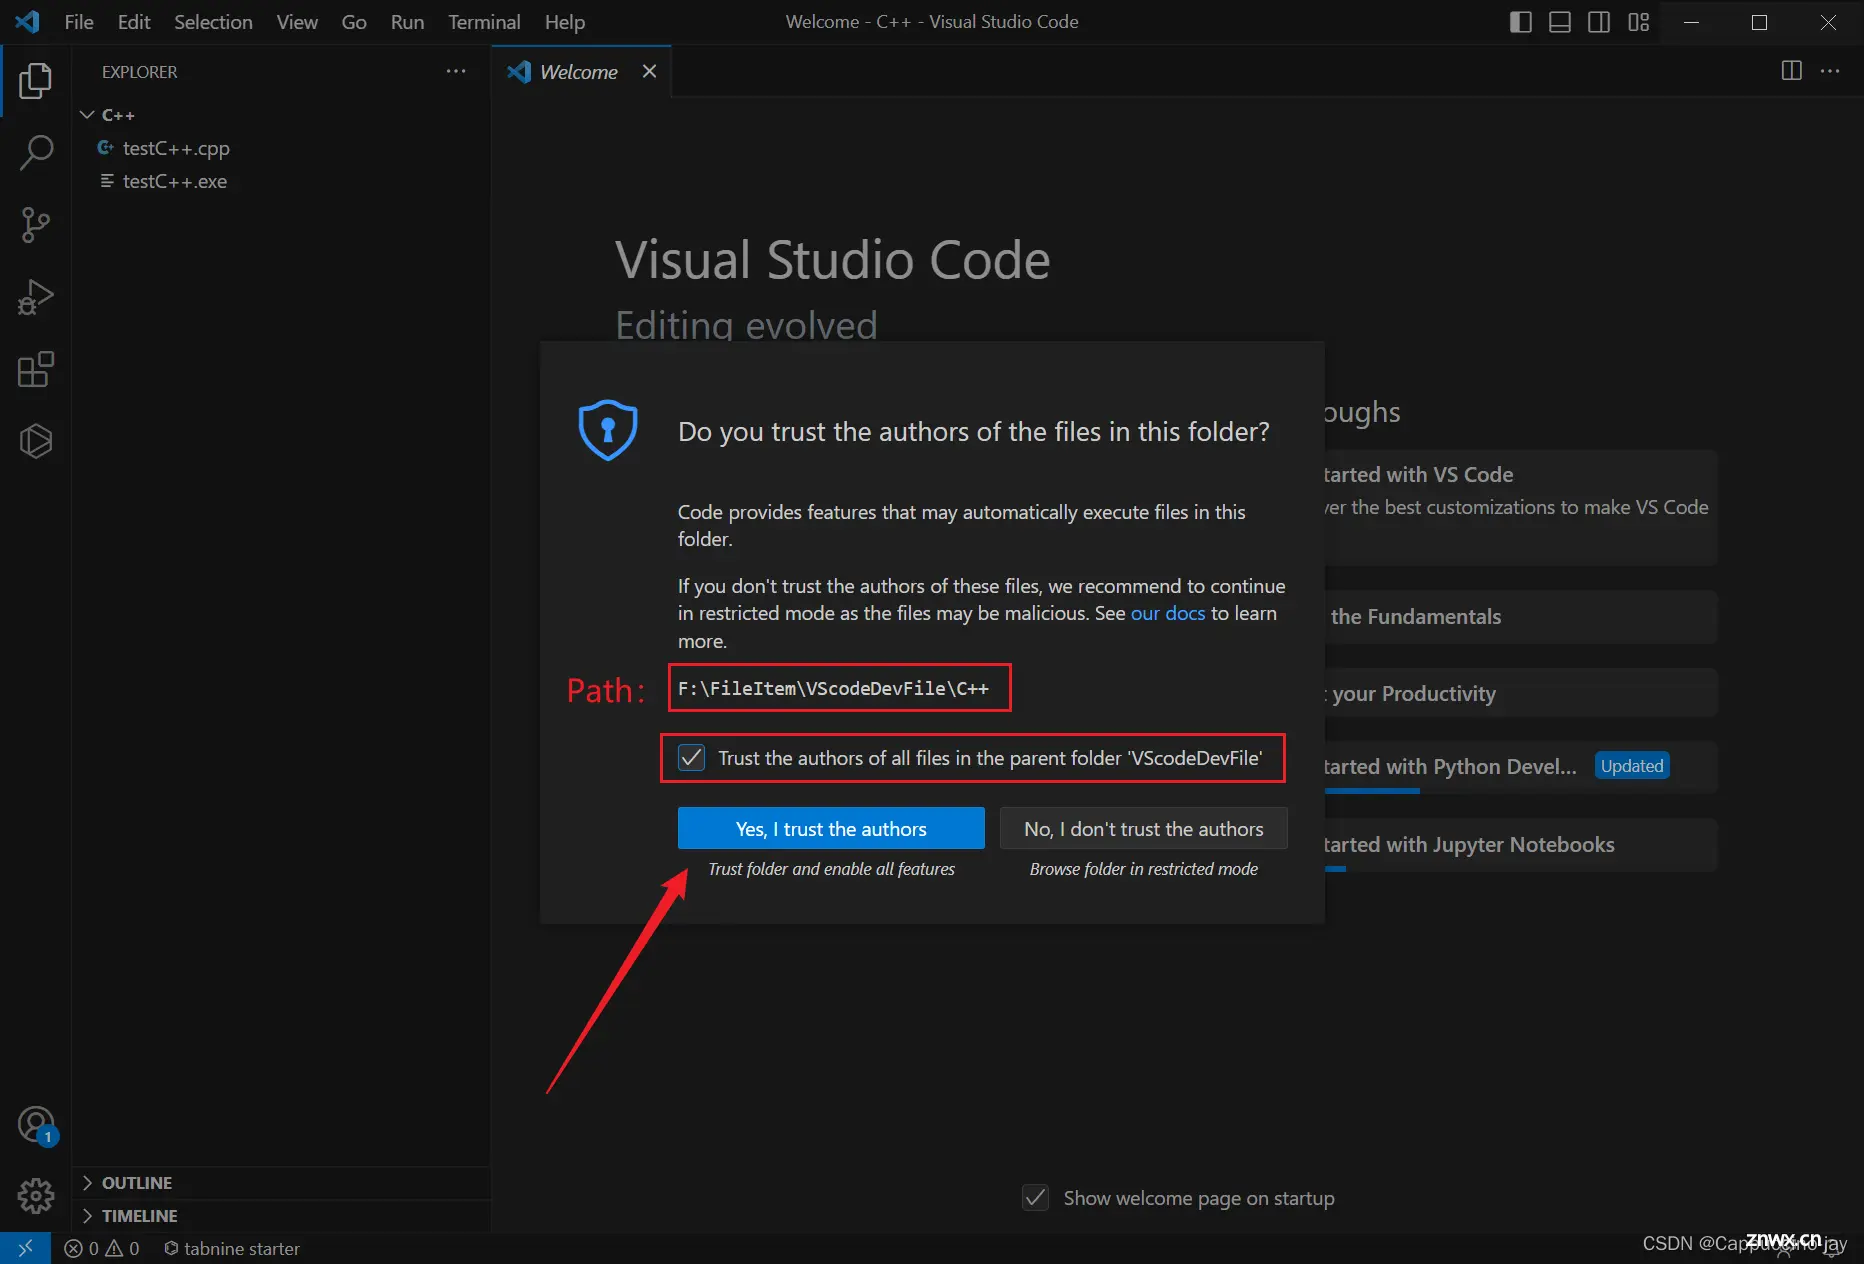Open Boost your Productivity walkthrough
Viewport: 1864px width, 1264px height.
coord(1520,694)
